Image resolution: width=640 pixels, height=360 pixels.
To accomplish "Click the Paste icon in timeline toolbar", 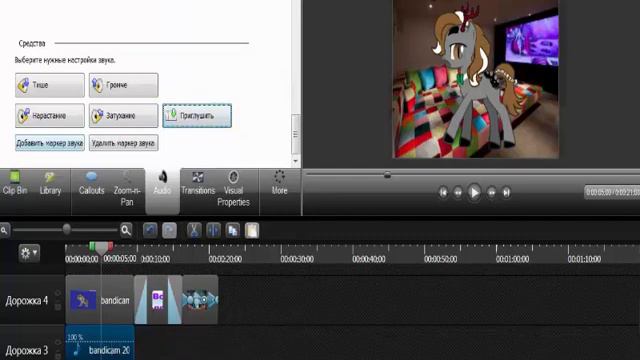I will [x=252, y=230].
